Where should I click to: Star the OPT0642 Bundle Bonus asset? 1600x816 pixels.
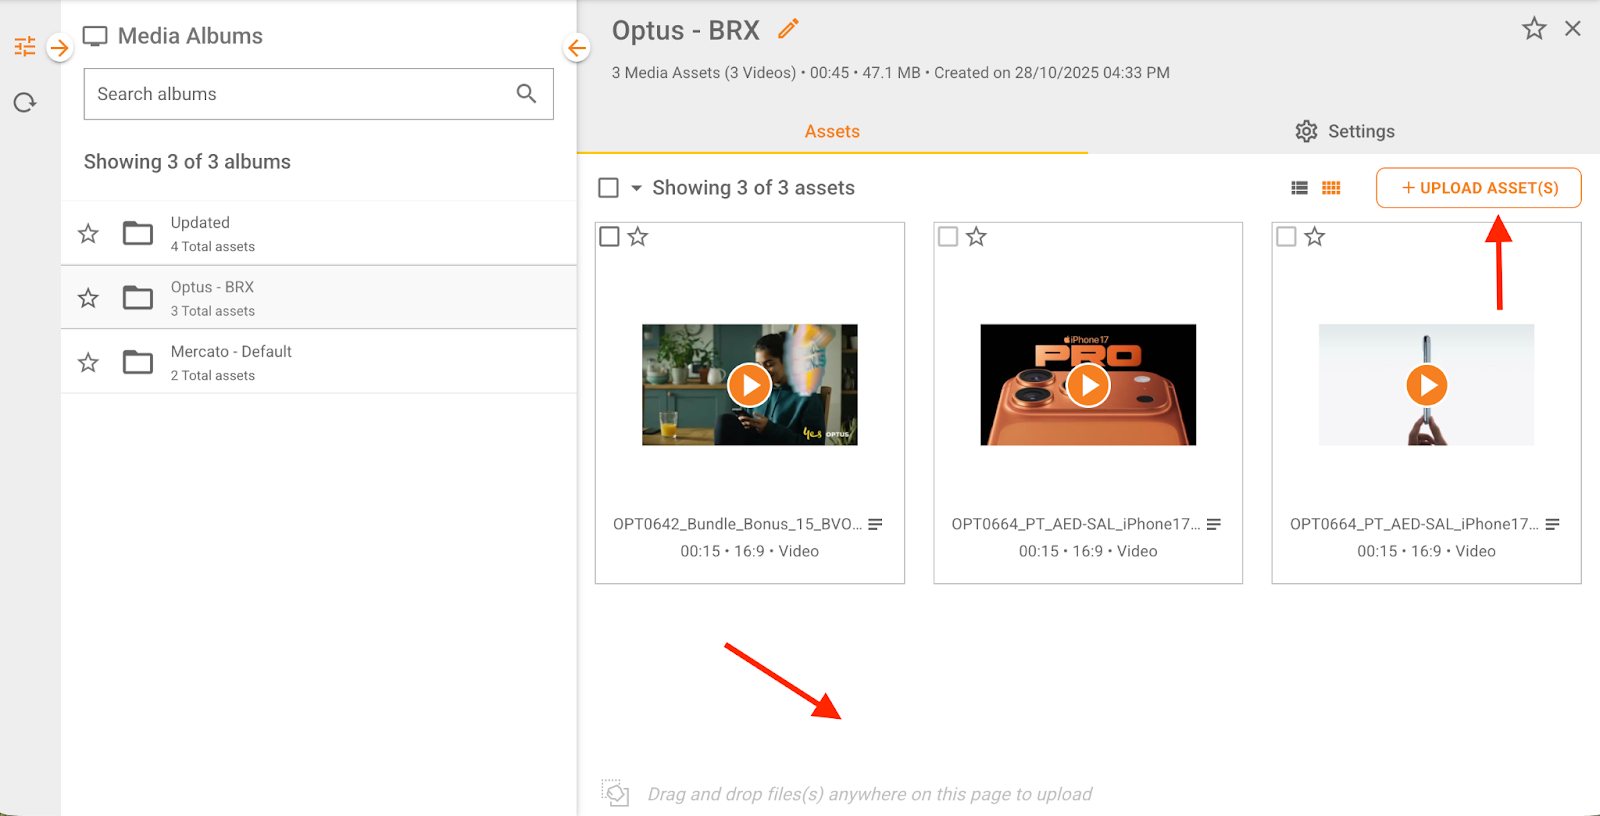click(x=638, y=237)
